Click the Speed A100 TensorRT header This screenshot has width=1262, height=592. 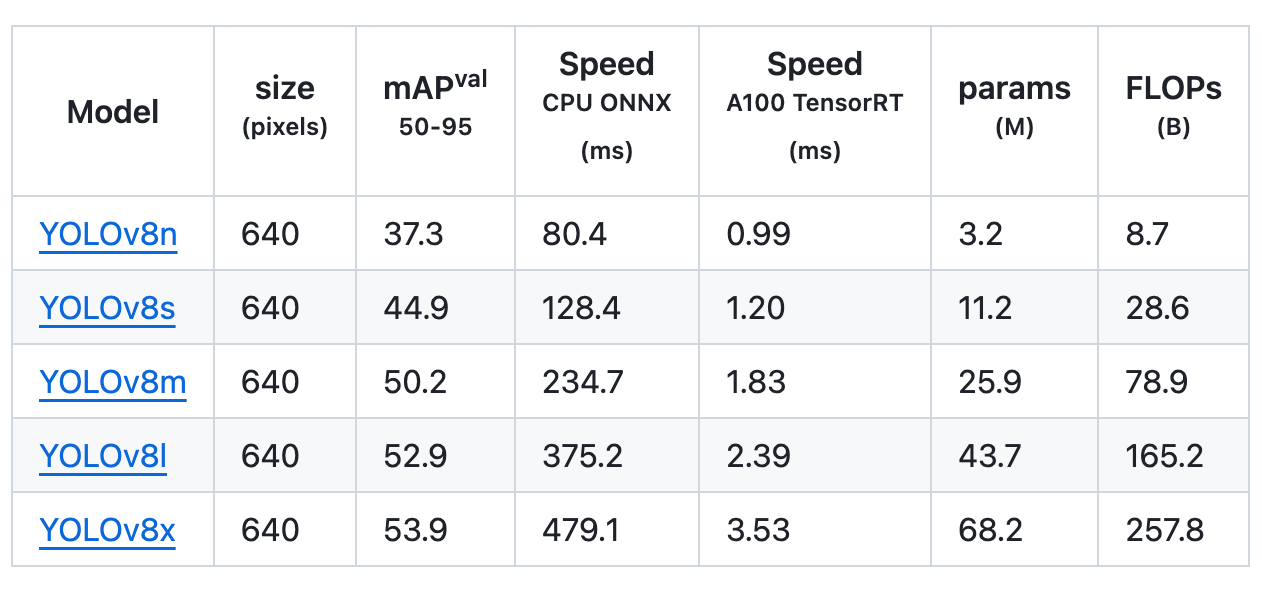(x=814, y=105)
